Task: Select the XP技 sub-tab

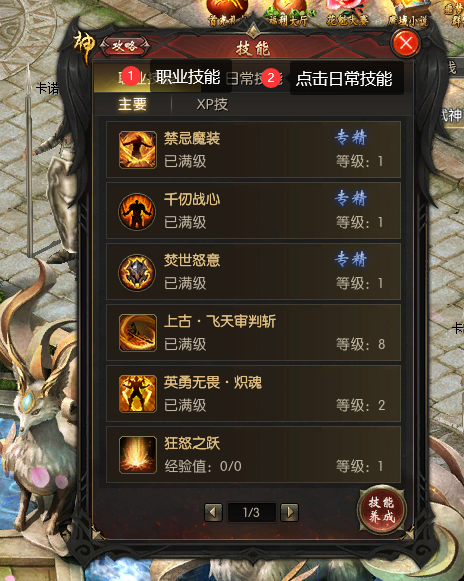Action: click(x=212, y=104)
